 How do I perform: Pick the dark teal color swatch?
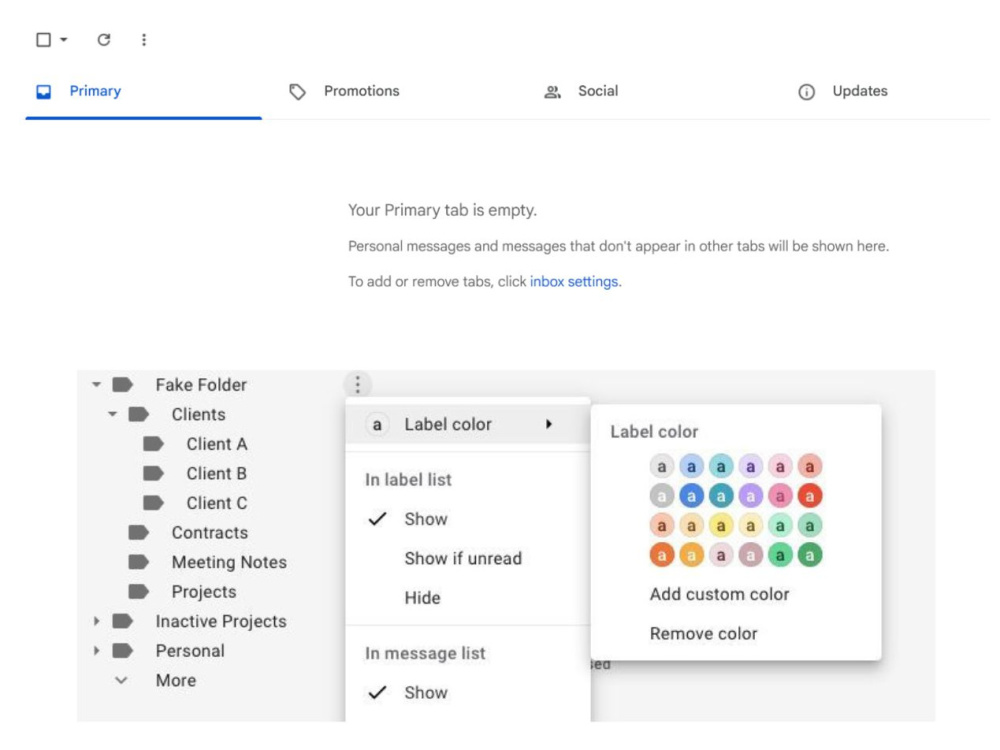(721, 496)
